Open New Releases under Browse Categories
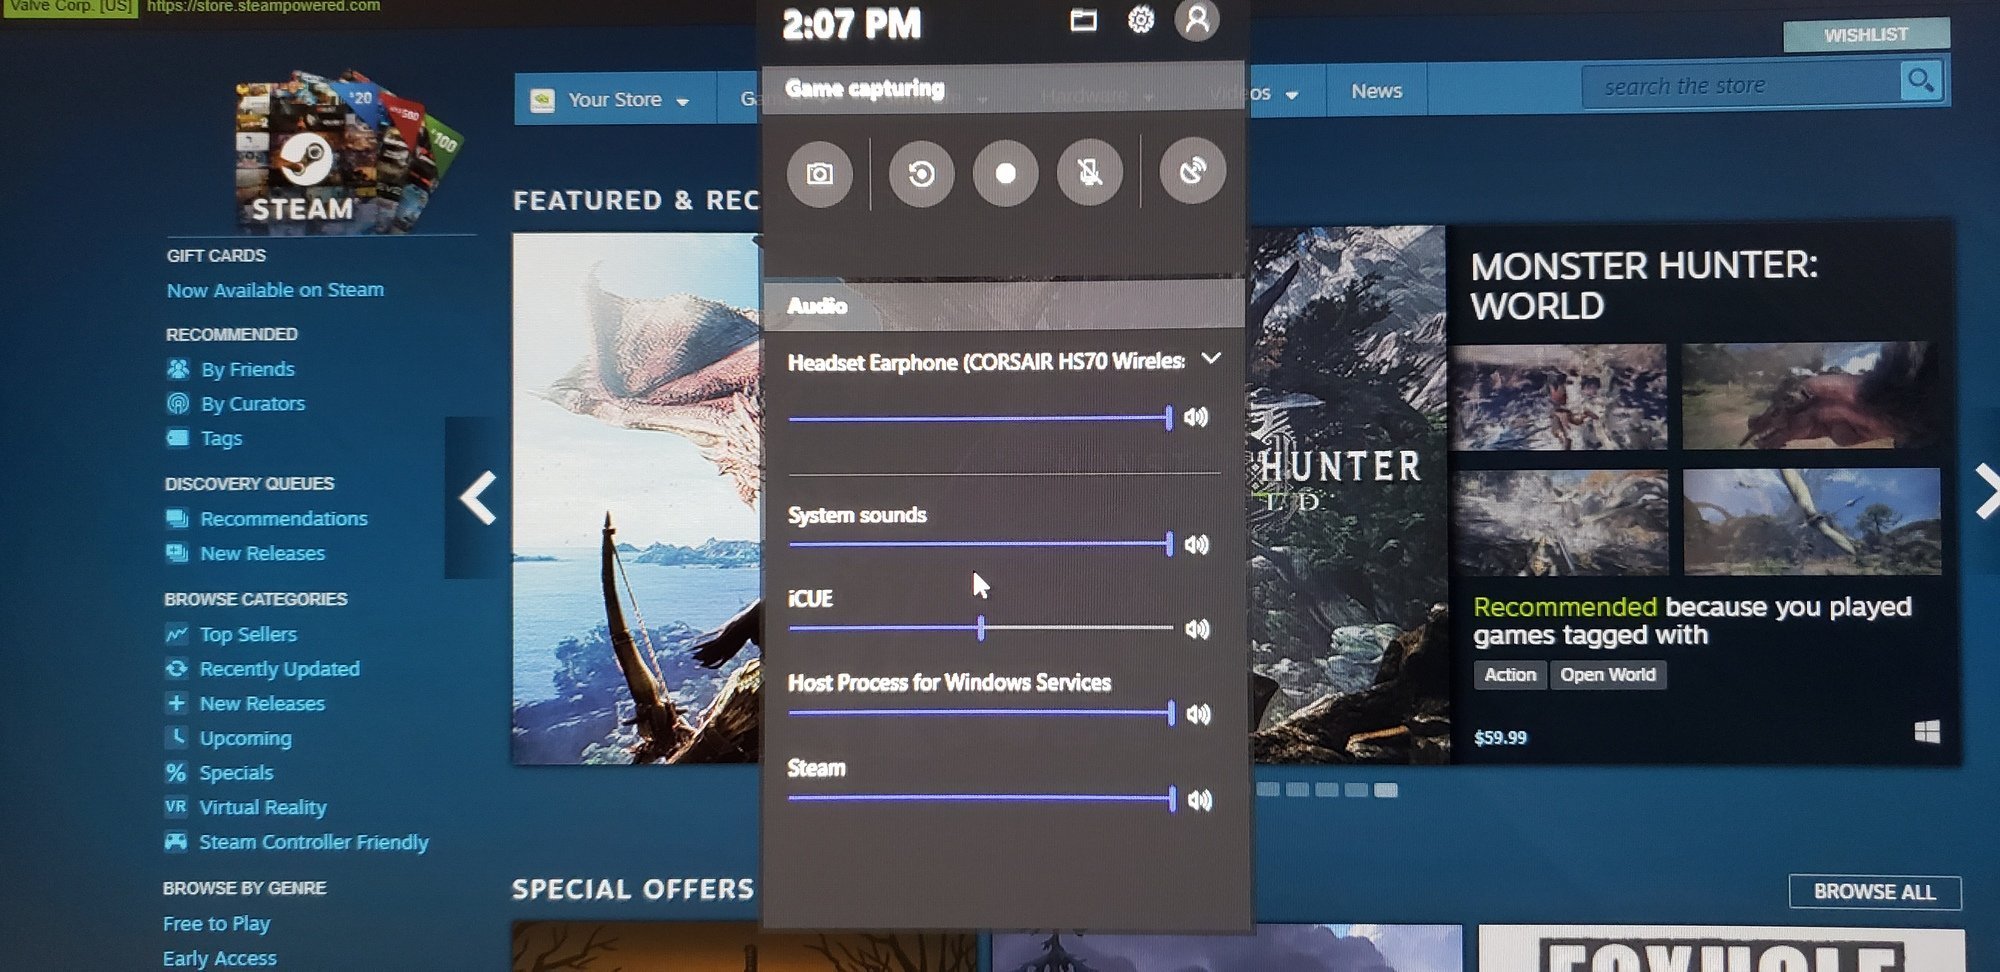 click(x=262, y=704)
